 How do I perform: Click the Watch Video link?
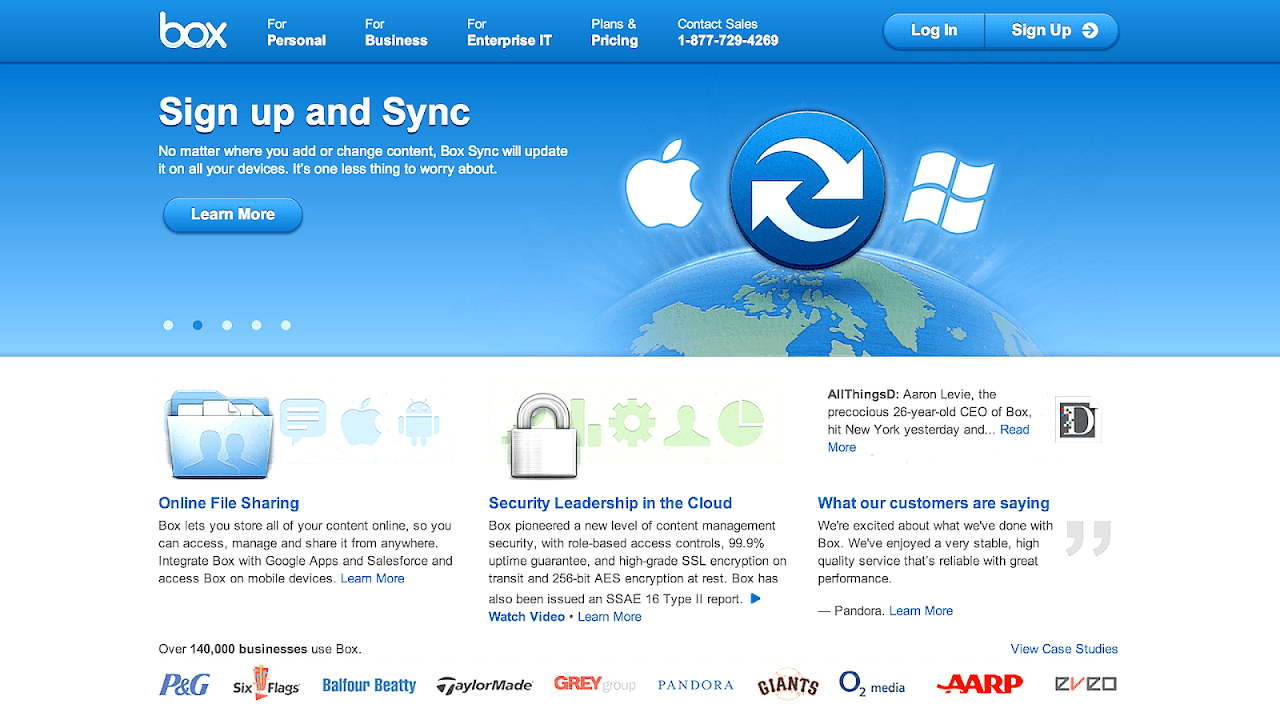(526, 616)
